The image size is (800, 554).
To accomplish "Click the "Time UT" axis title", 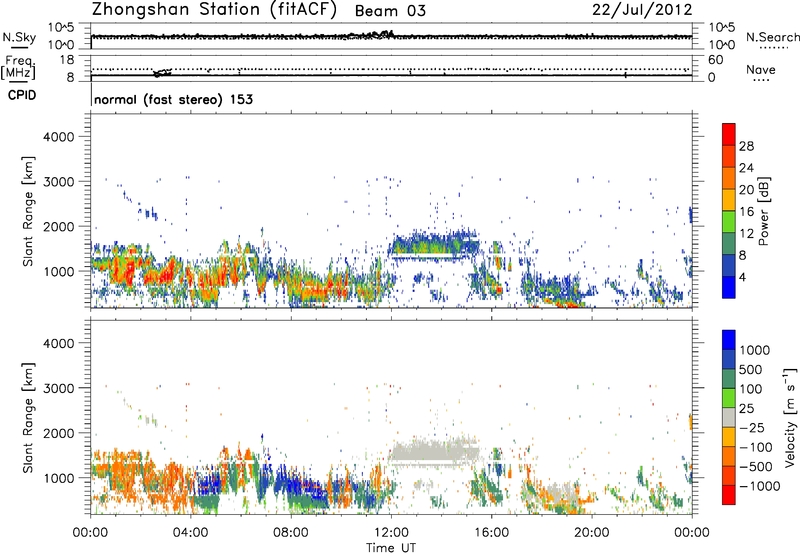I will point(391,548).
